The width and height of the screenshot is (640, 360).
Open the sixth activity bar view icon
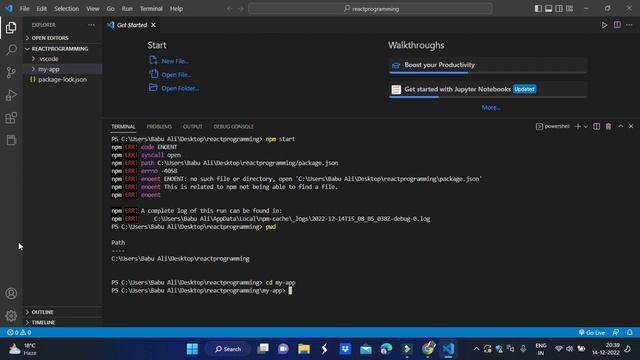pos(11,140)
